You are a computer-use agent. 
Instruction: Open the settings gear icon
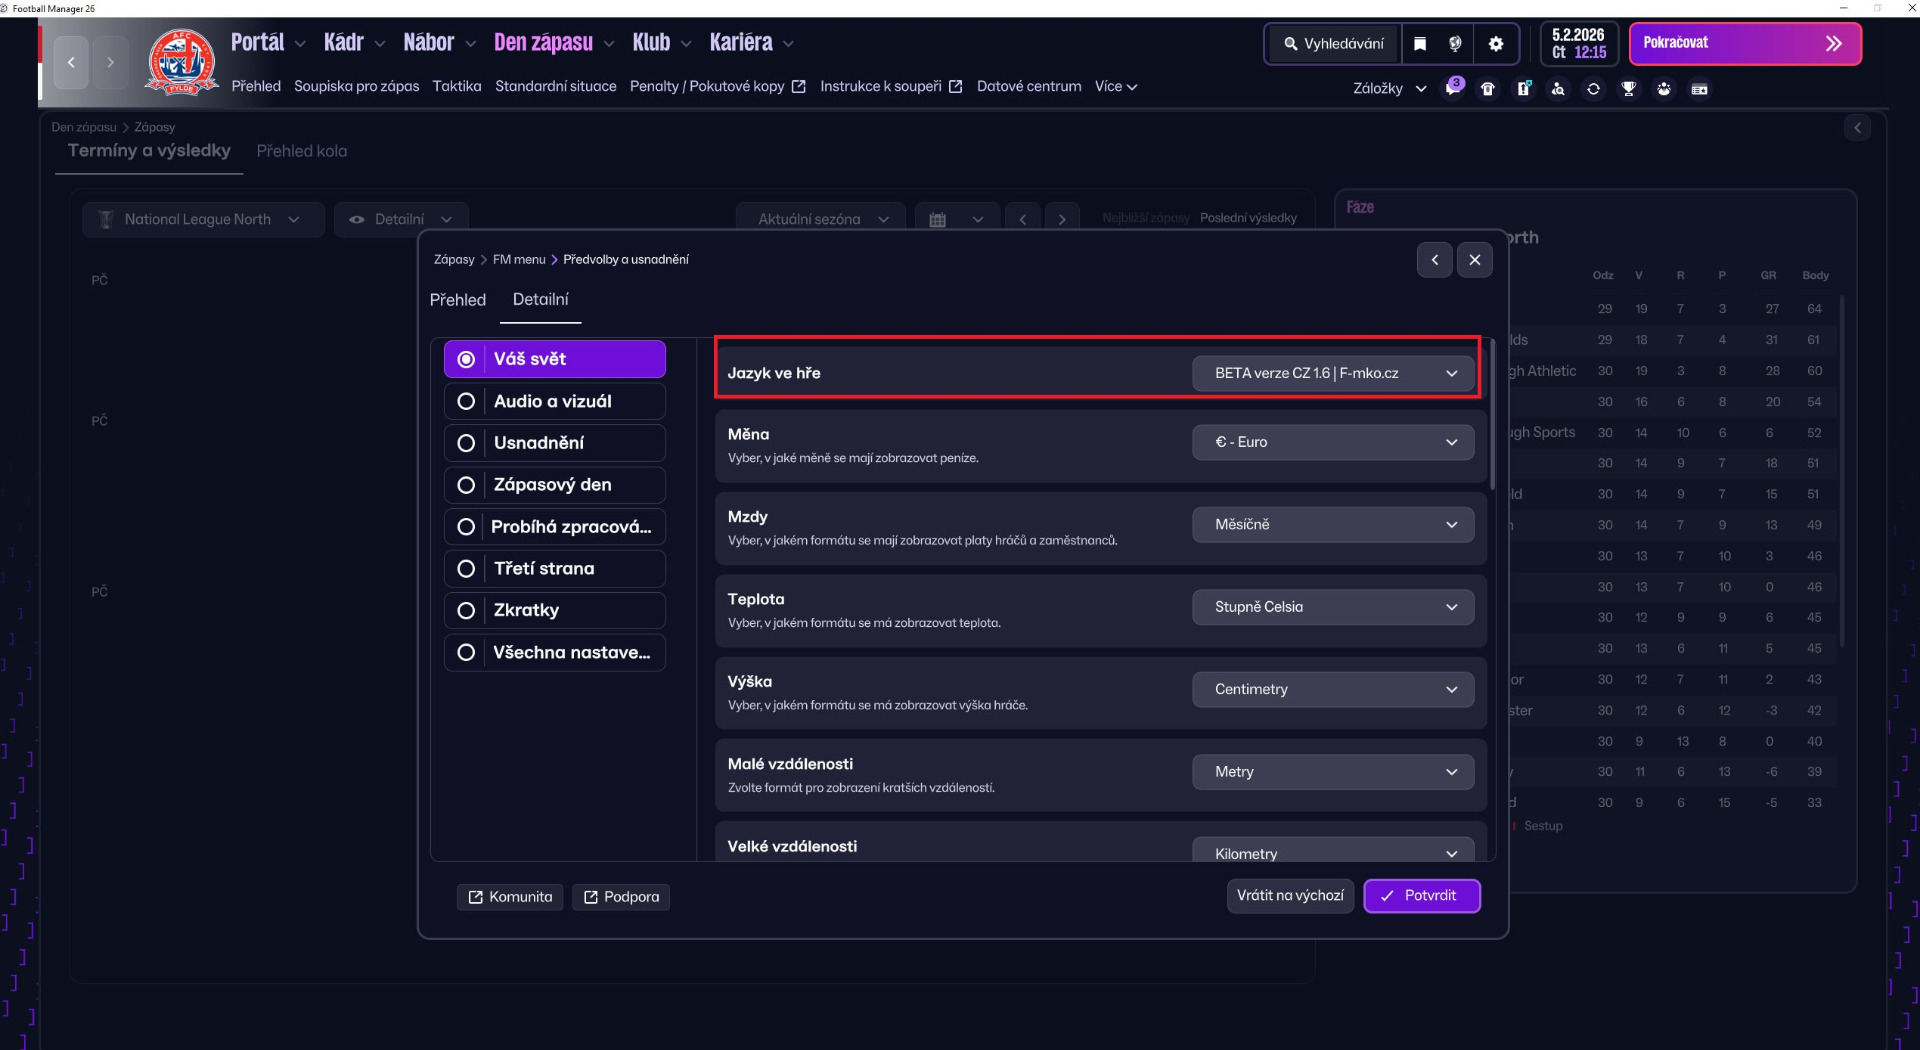(x=1496, y=44)
